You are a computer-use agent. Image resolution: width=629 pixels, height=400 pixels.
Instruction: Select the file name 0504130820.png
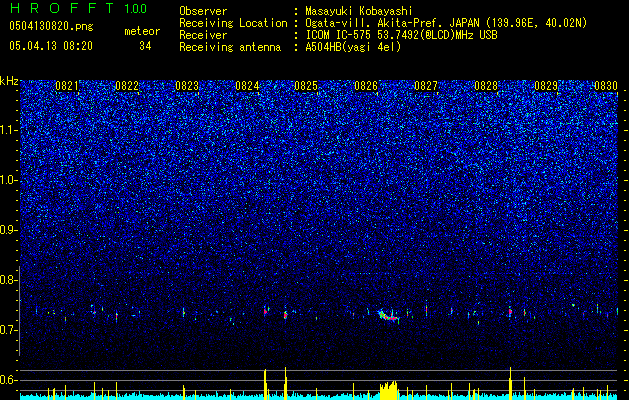tap(51, 27)
